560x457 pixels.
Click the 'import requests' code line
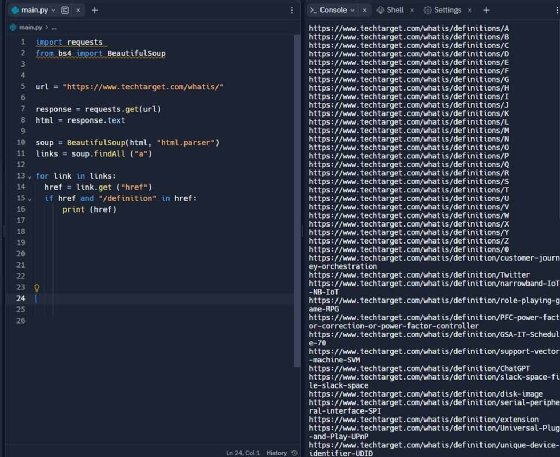[69, 42]
